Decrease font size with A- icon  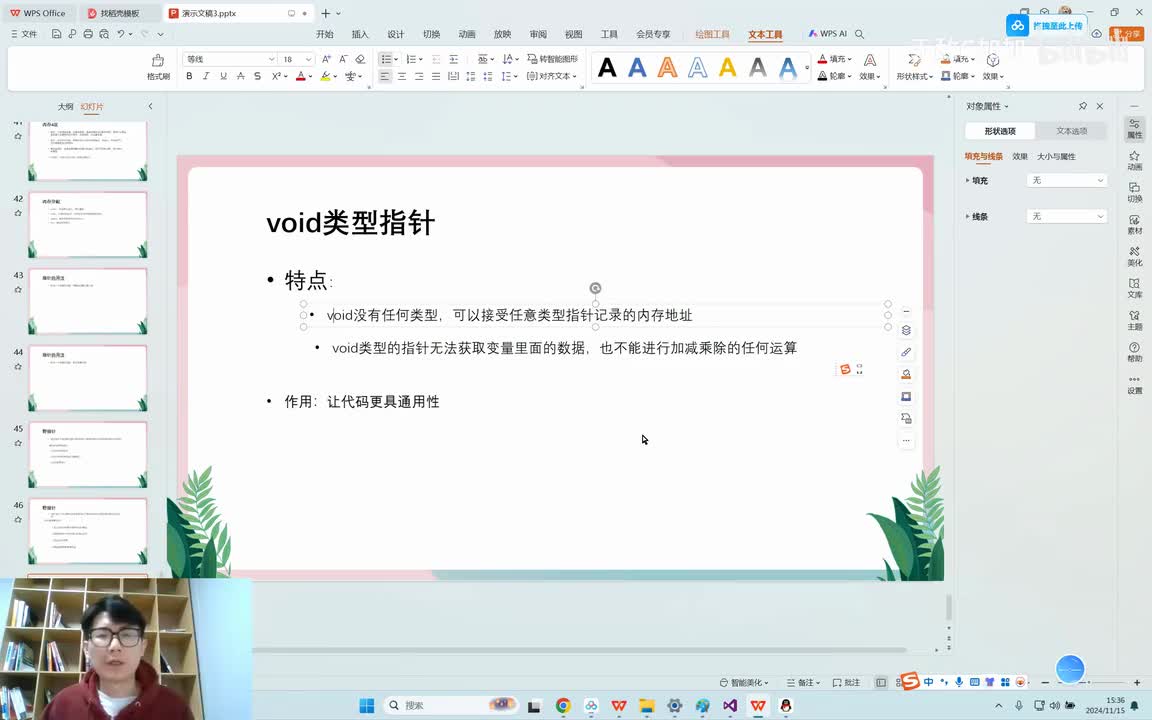point(343,59)
